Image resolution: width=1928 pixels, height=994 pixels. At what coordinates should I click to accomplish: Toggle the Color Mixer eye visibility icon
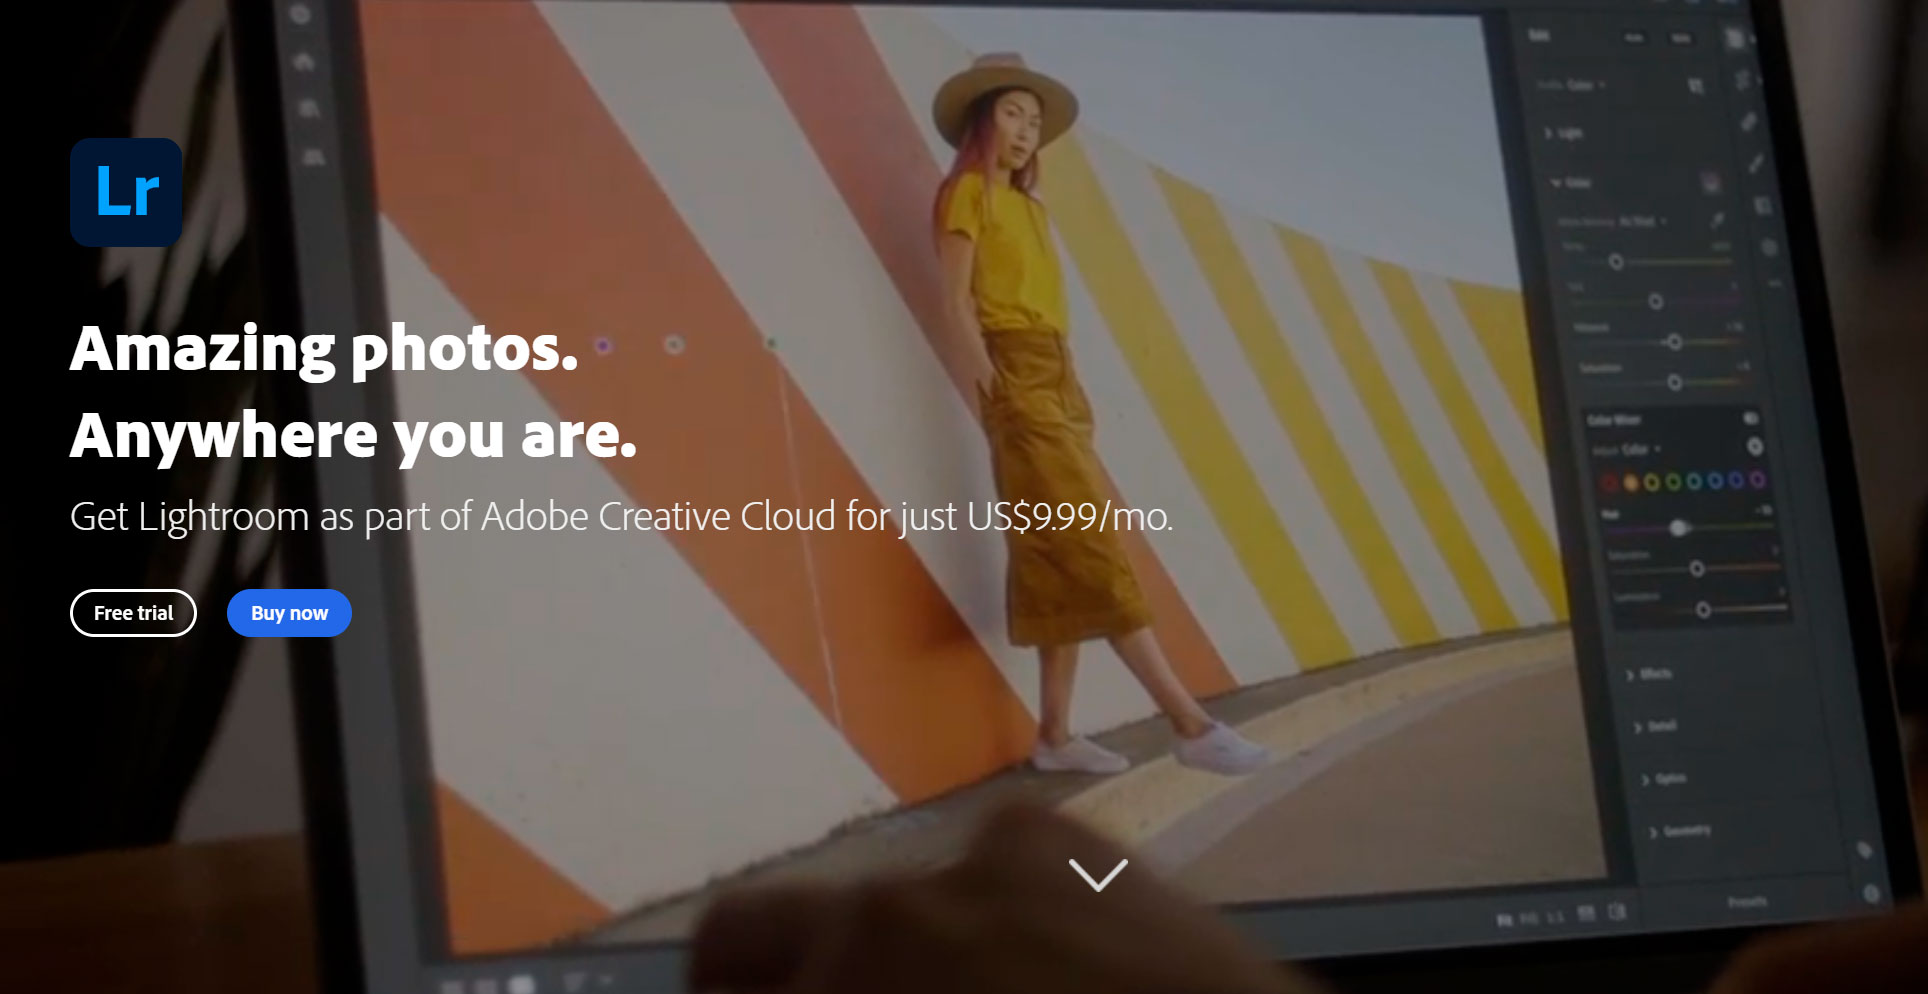pyautogui.click(x=1751, y=418)
